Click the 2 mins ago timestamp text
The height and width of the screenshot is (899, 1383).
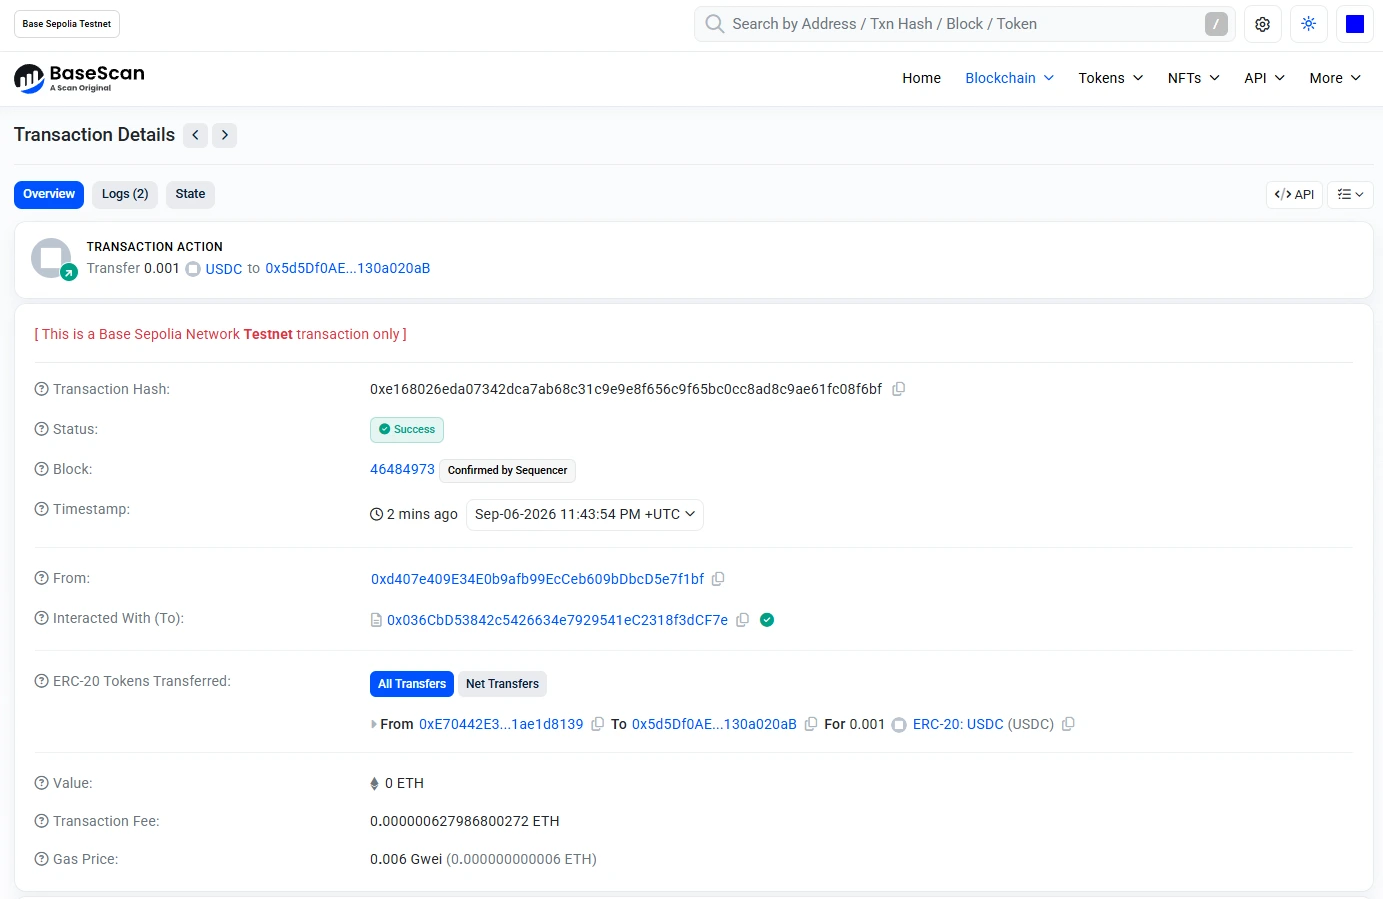(x=422, y=514)
